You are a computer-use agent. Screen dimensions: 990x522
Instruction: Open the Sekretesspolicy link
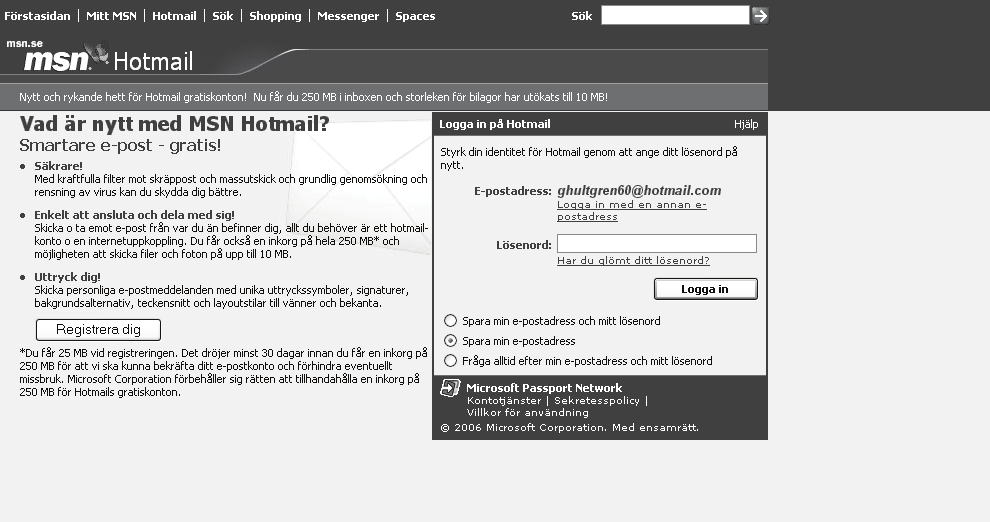(x=597, y=401)
